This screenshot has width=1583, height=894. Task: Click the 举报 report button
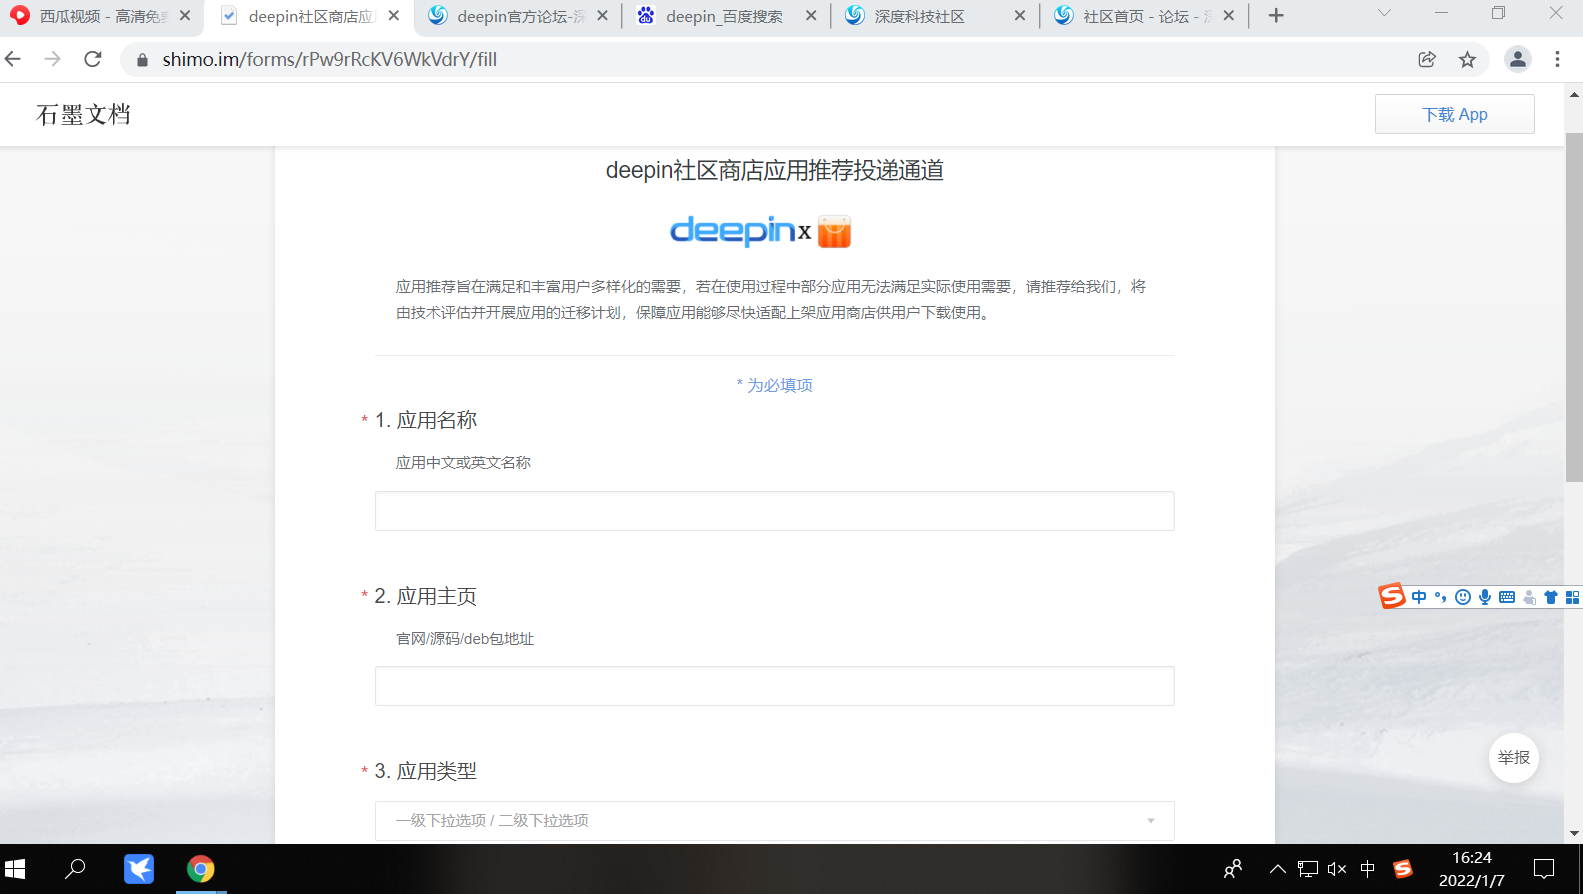click(1514, 758)
